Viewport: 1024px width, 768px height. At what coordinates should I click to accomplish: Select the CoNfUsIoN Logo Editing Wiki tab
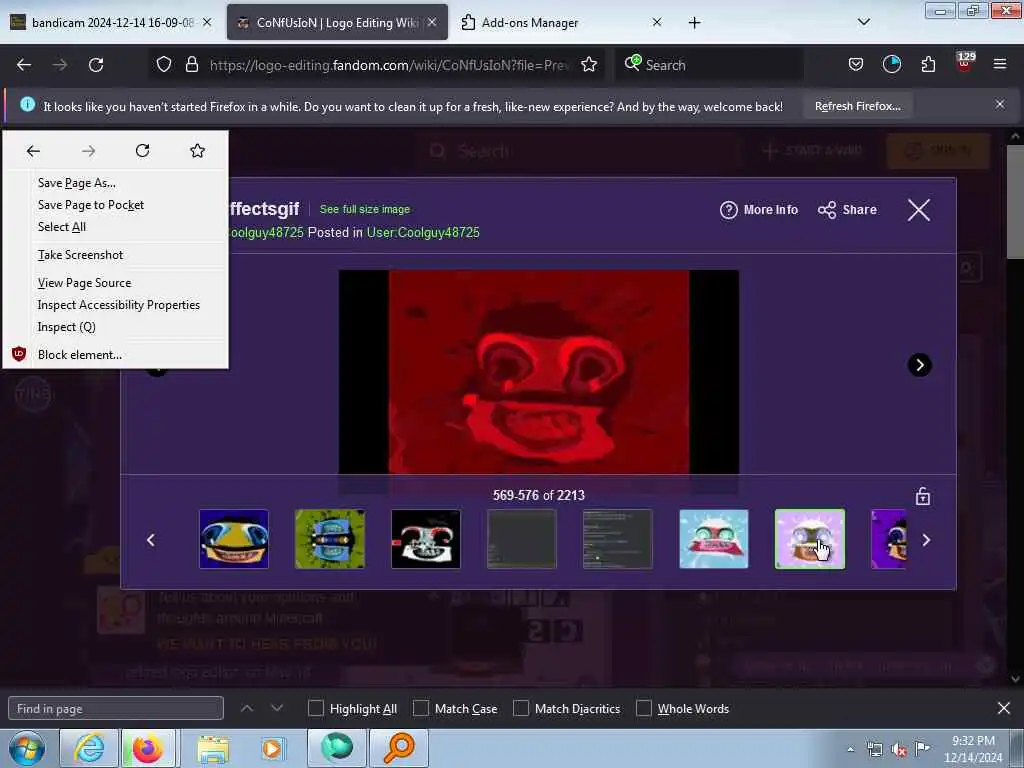click(x=337, y=23)
